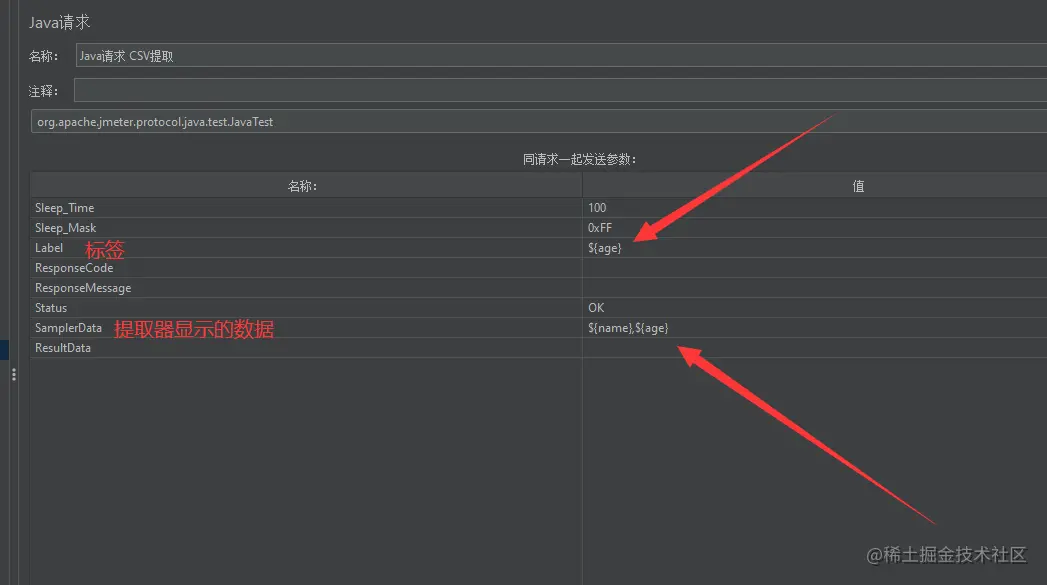The image size is (1047, 585).
Task: Click the value cell showing 100
Action: coord(815,208)
